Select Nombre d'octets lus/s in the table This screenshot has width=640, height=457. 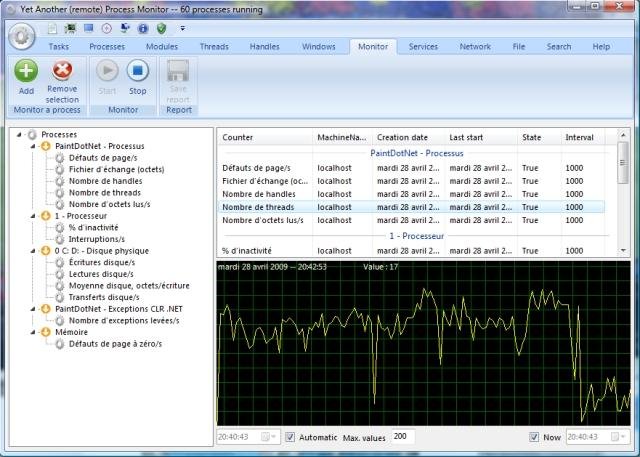[411, 220]
